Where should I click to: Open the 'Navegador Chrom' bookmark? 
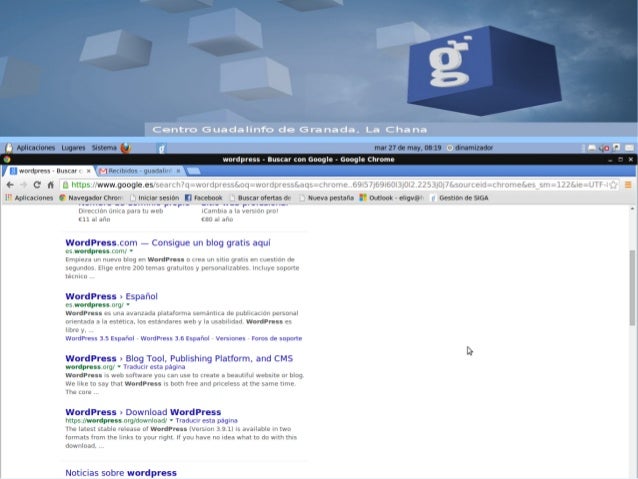pos(91,198)
